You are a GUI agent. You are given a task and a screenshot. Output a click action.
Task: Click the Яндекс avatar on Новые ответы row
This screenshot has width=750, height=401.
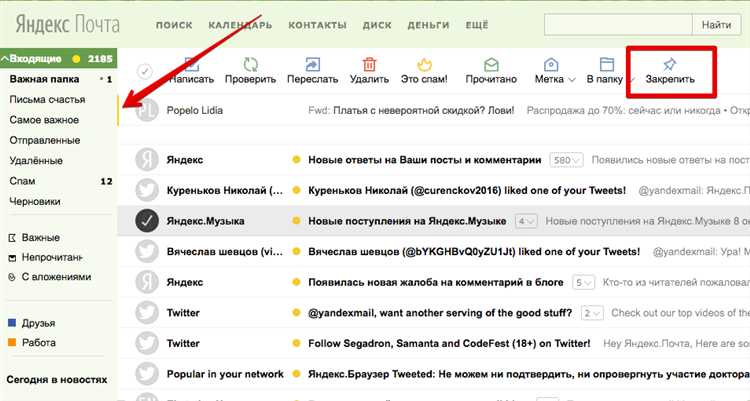147,160
